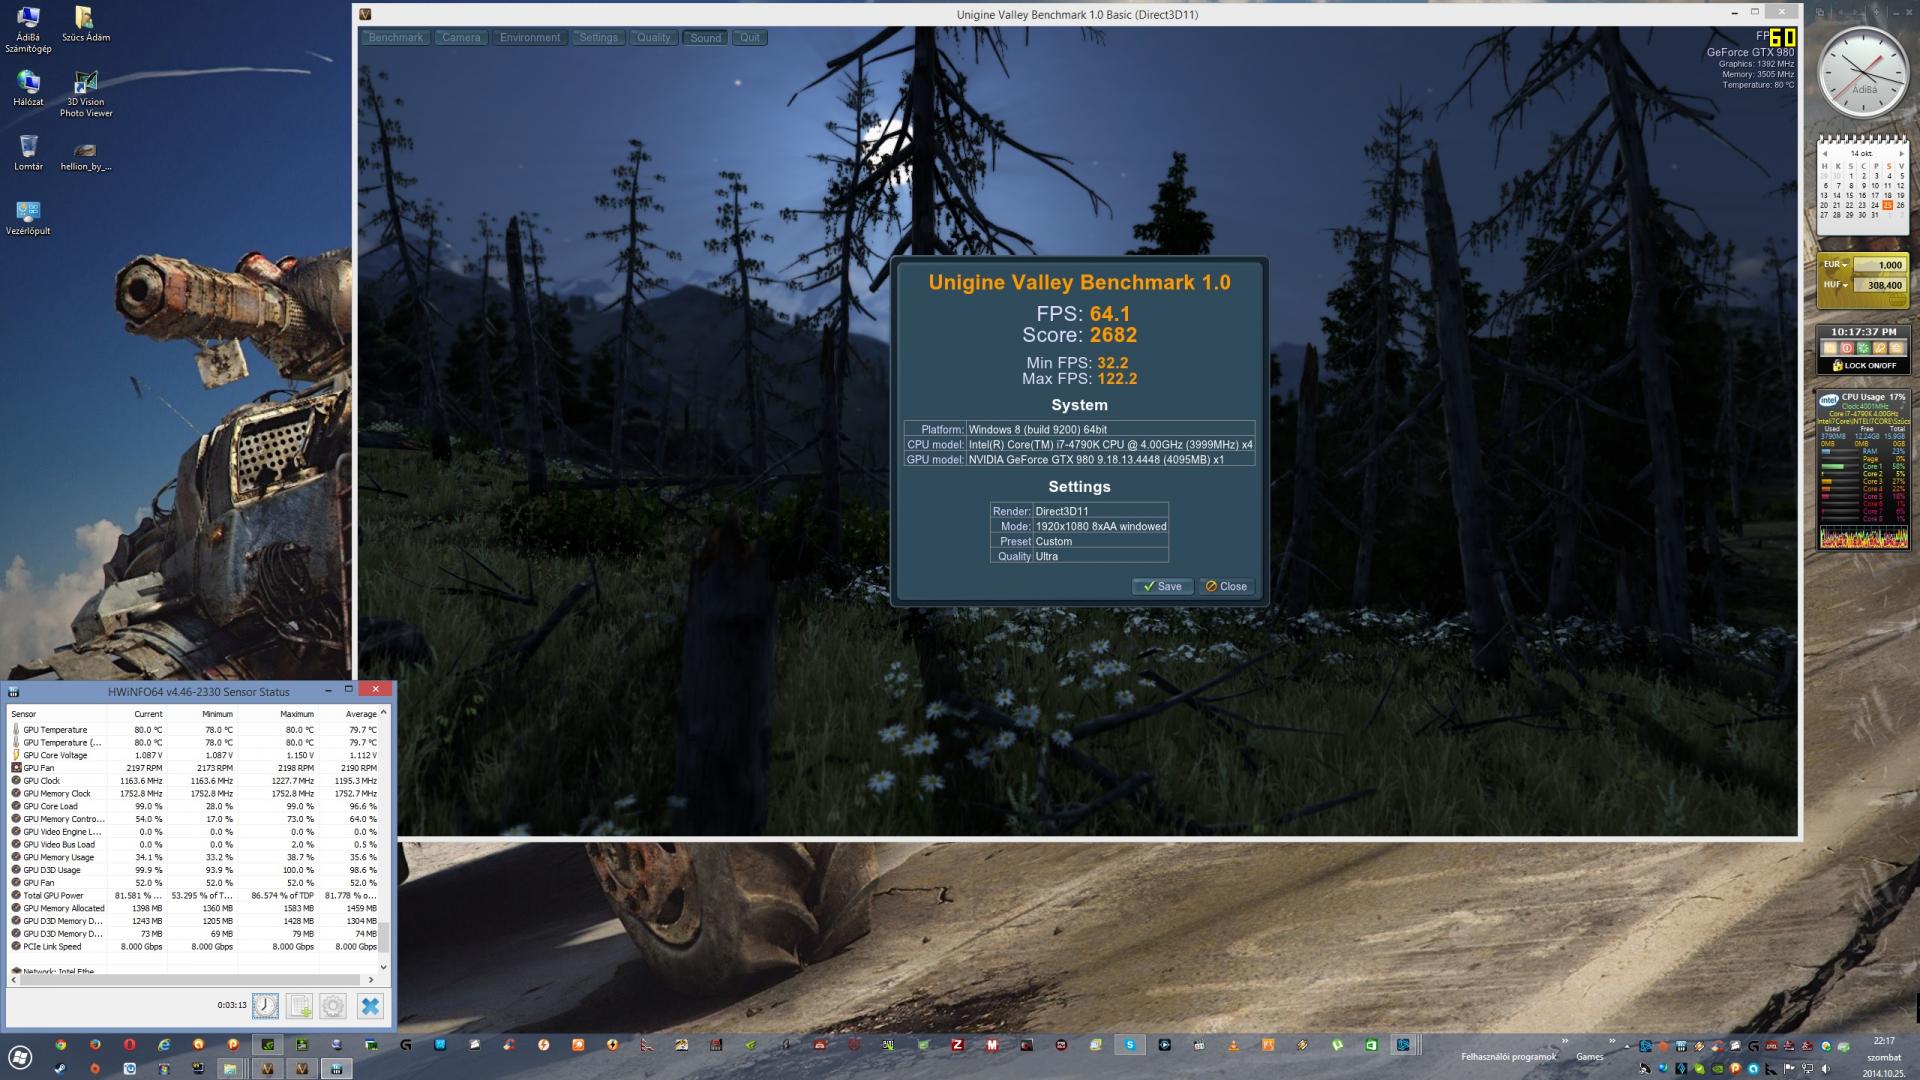
Task: Open the Quality menu in Valley
Action: click(653, 37)
